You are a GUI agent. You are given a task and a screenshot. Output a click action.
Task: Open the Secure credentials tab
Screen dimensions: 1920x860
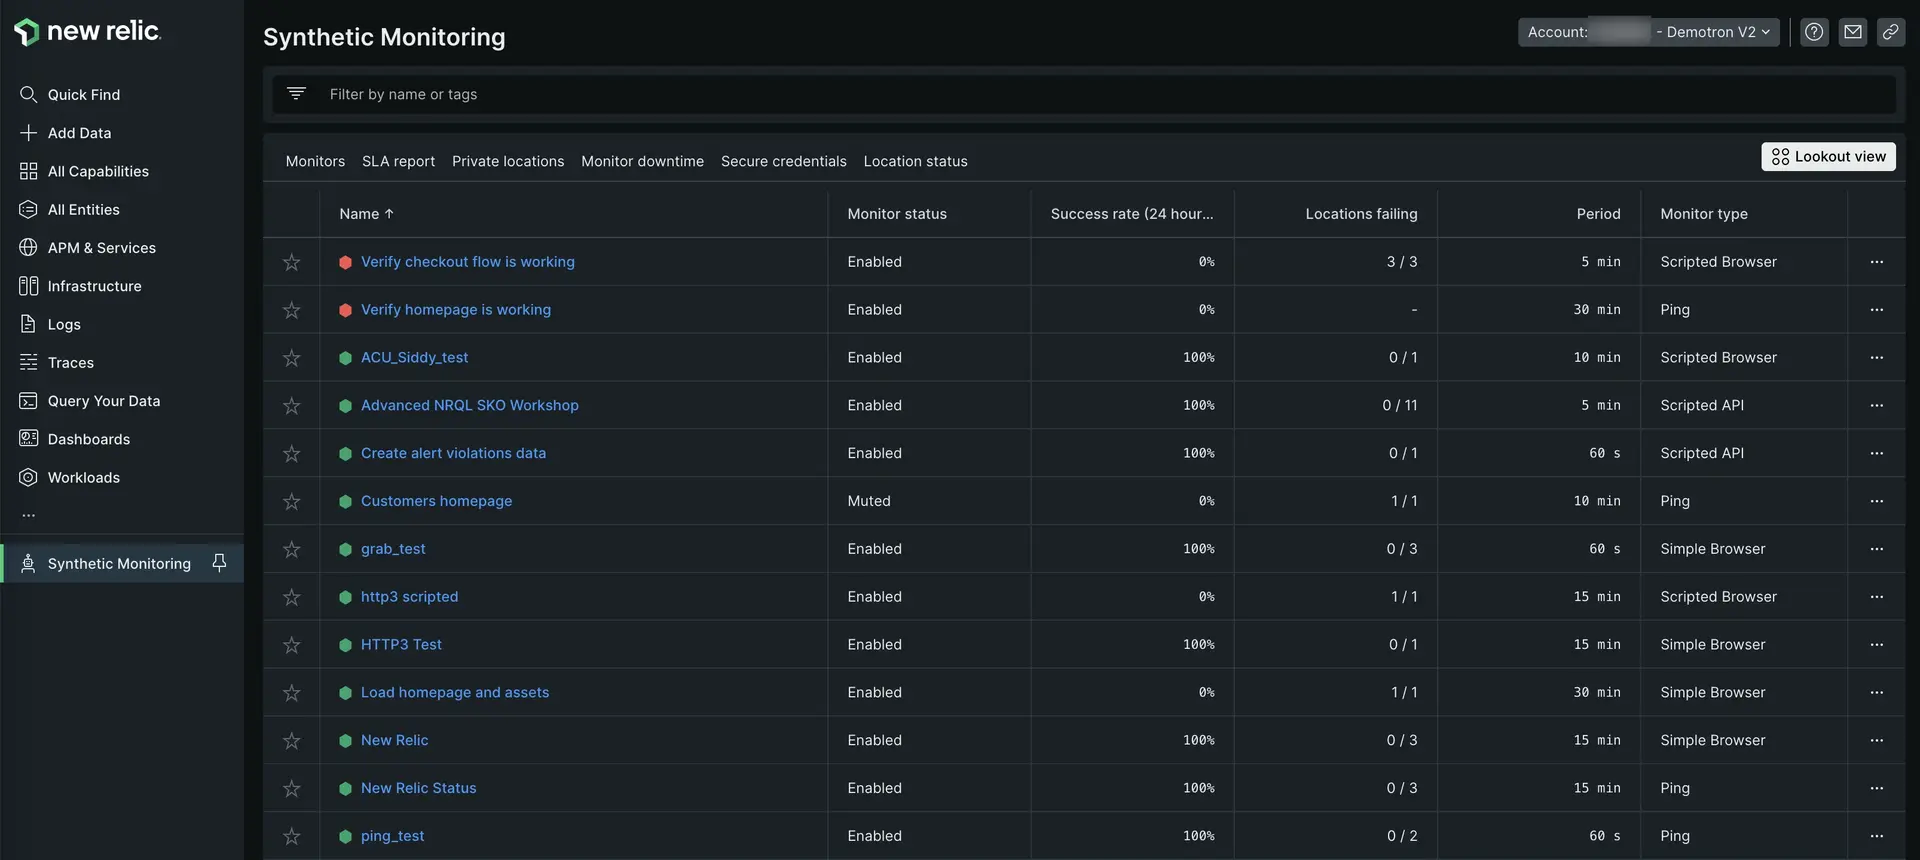point(783,161)
